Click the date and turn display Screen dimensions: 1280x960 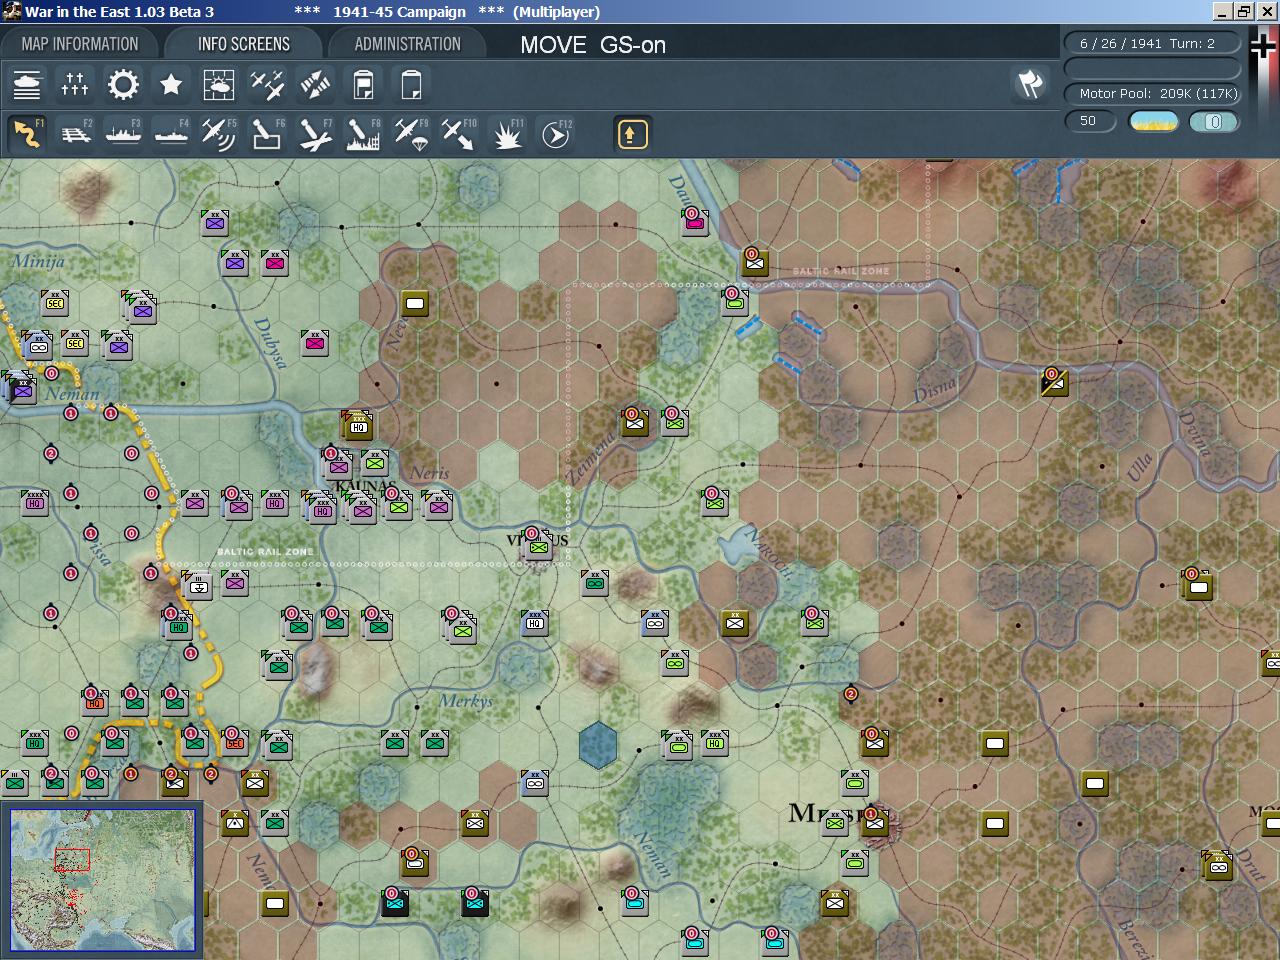pos(1152,43)
